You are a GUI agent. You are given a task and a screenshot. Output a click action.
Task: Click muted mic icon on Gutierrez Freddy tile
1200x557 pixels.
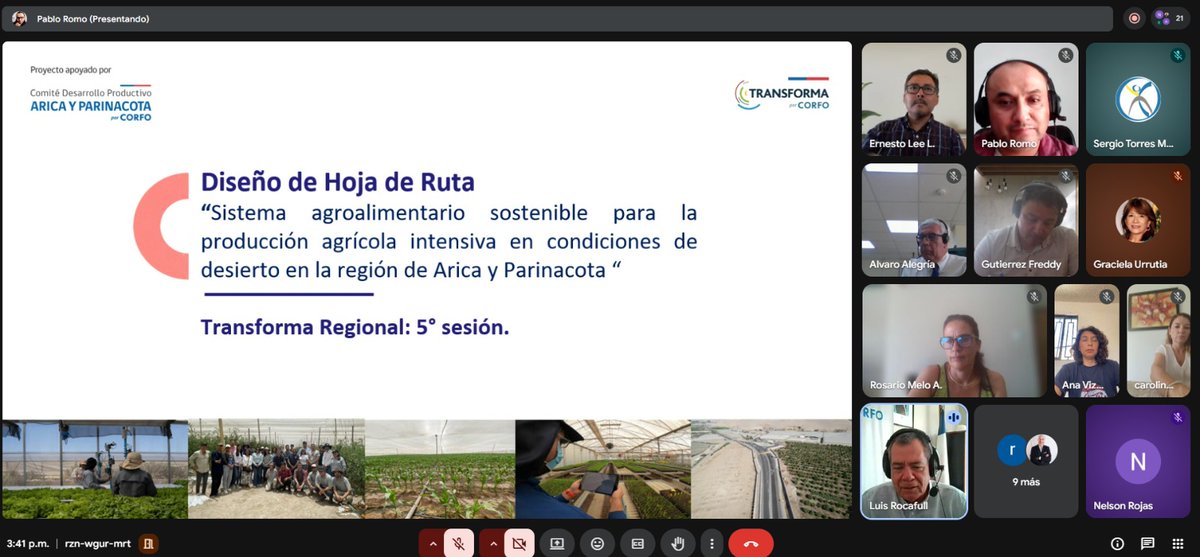point(1066,177)
